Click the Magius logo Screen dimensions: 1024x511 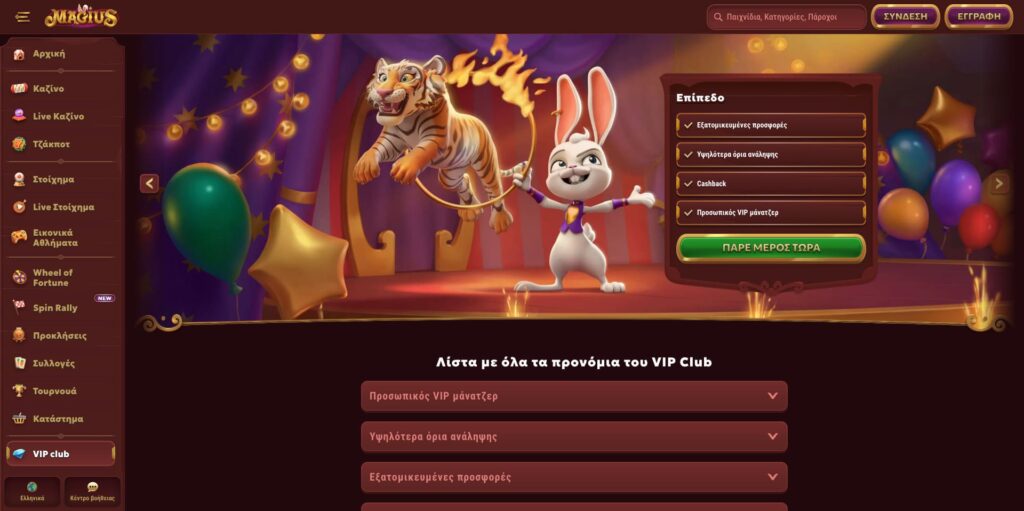point(81,16)
